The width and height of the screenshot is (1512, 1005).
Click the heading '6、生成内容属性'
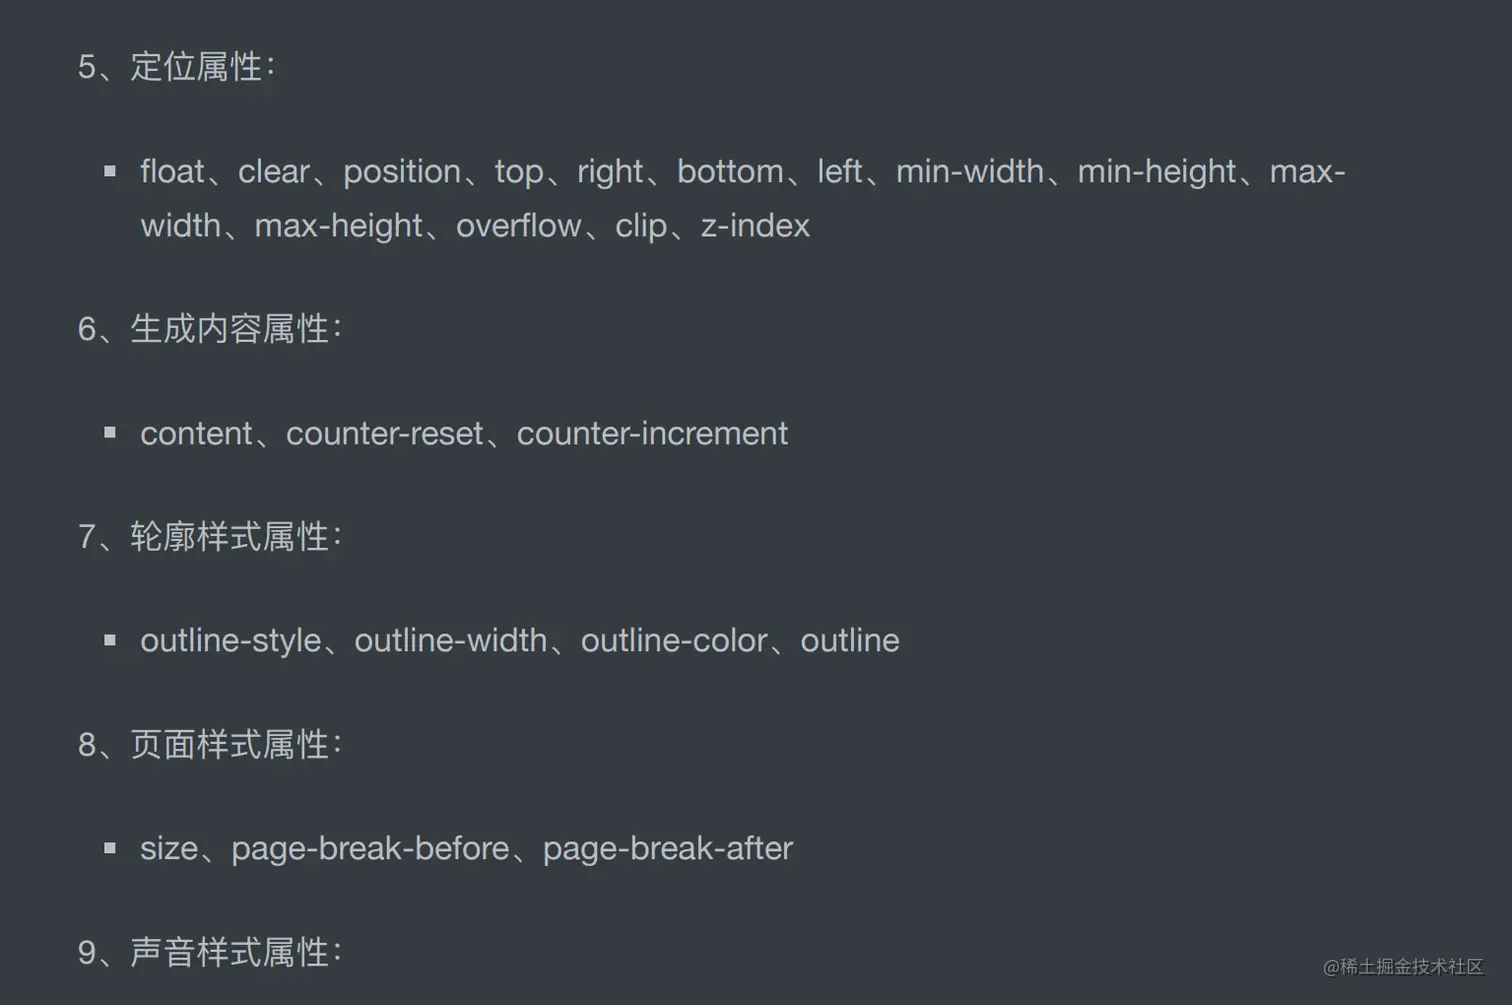[209, 329]
